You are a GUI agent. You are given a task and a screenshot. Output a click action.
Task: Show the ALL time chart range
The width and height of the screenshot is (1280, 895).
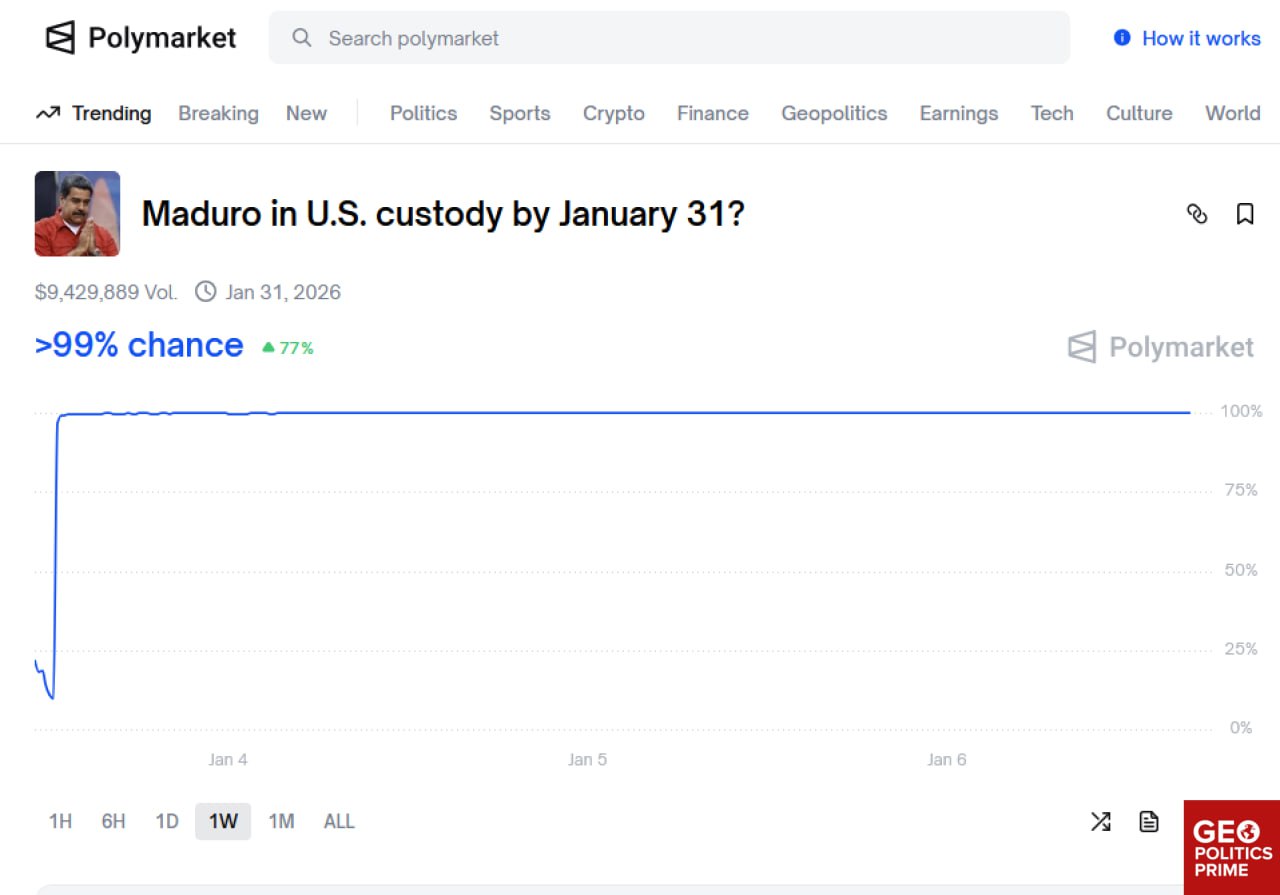coord(339,822)
